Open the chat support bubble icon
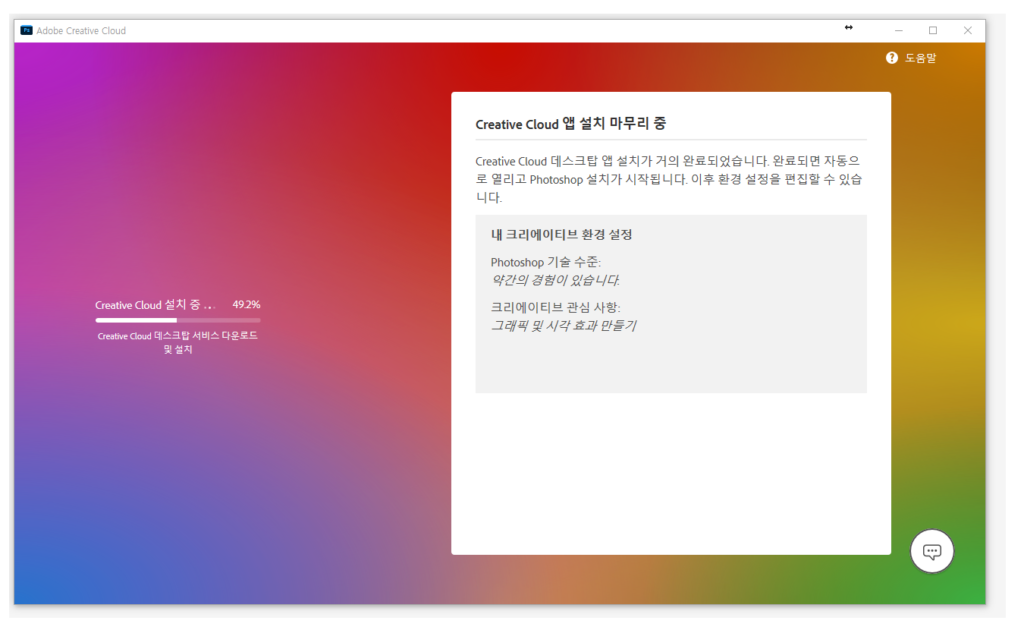 (x=931, y=551)
